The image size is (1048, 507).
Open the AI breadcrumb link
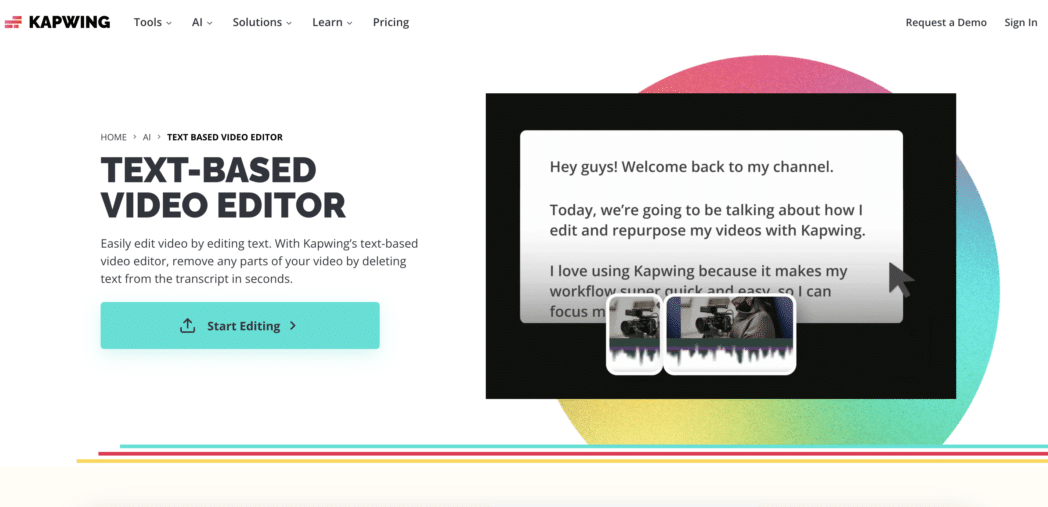click(147, 137)
